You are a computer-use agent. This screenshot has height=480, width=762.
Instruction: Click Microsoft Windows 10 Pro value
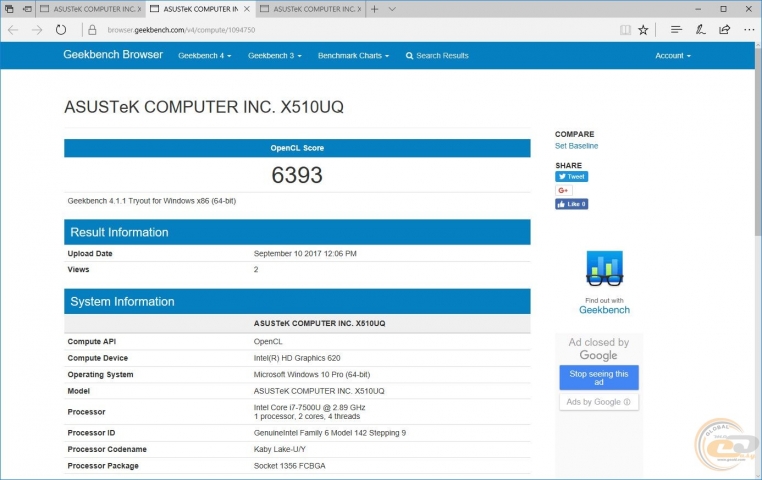(x=312, y=375)
